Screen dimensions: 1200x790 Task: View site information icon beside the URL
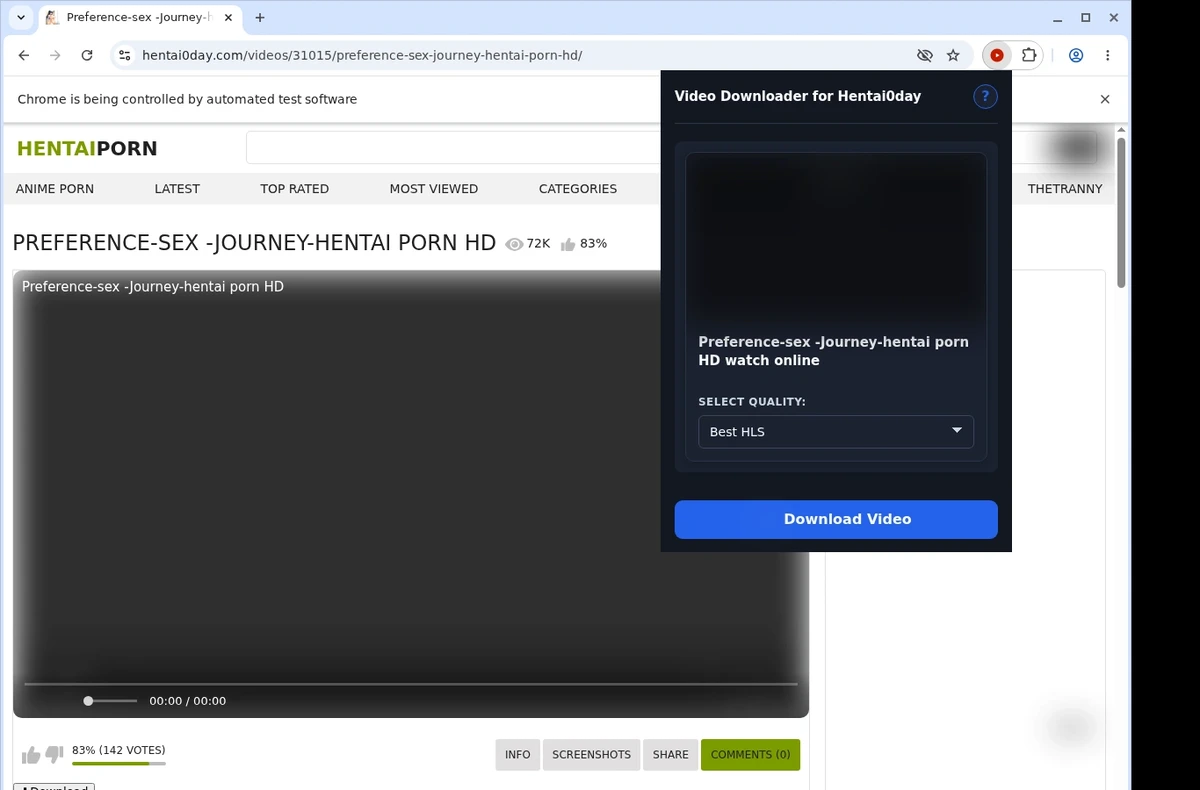[124, 56]
